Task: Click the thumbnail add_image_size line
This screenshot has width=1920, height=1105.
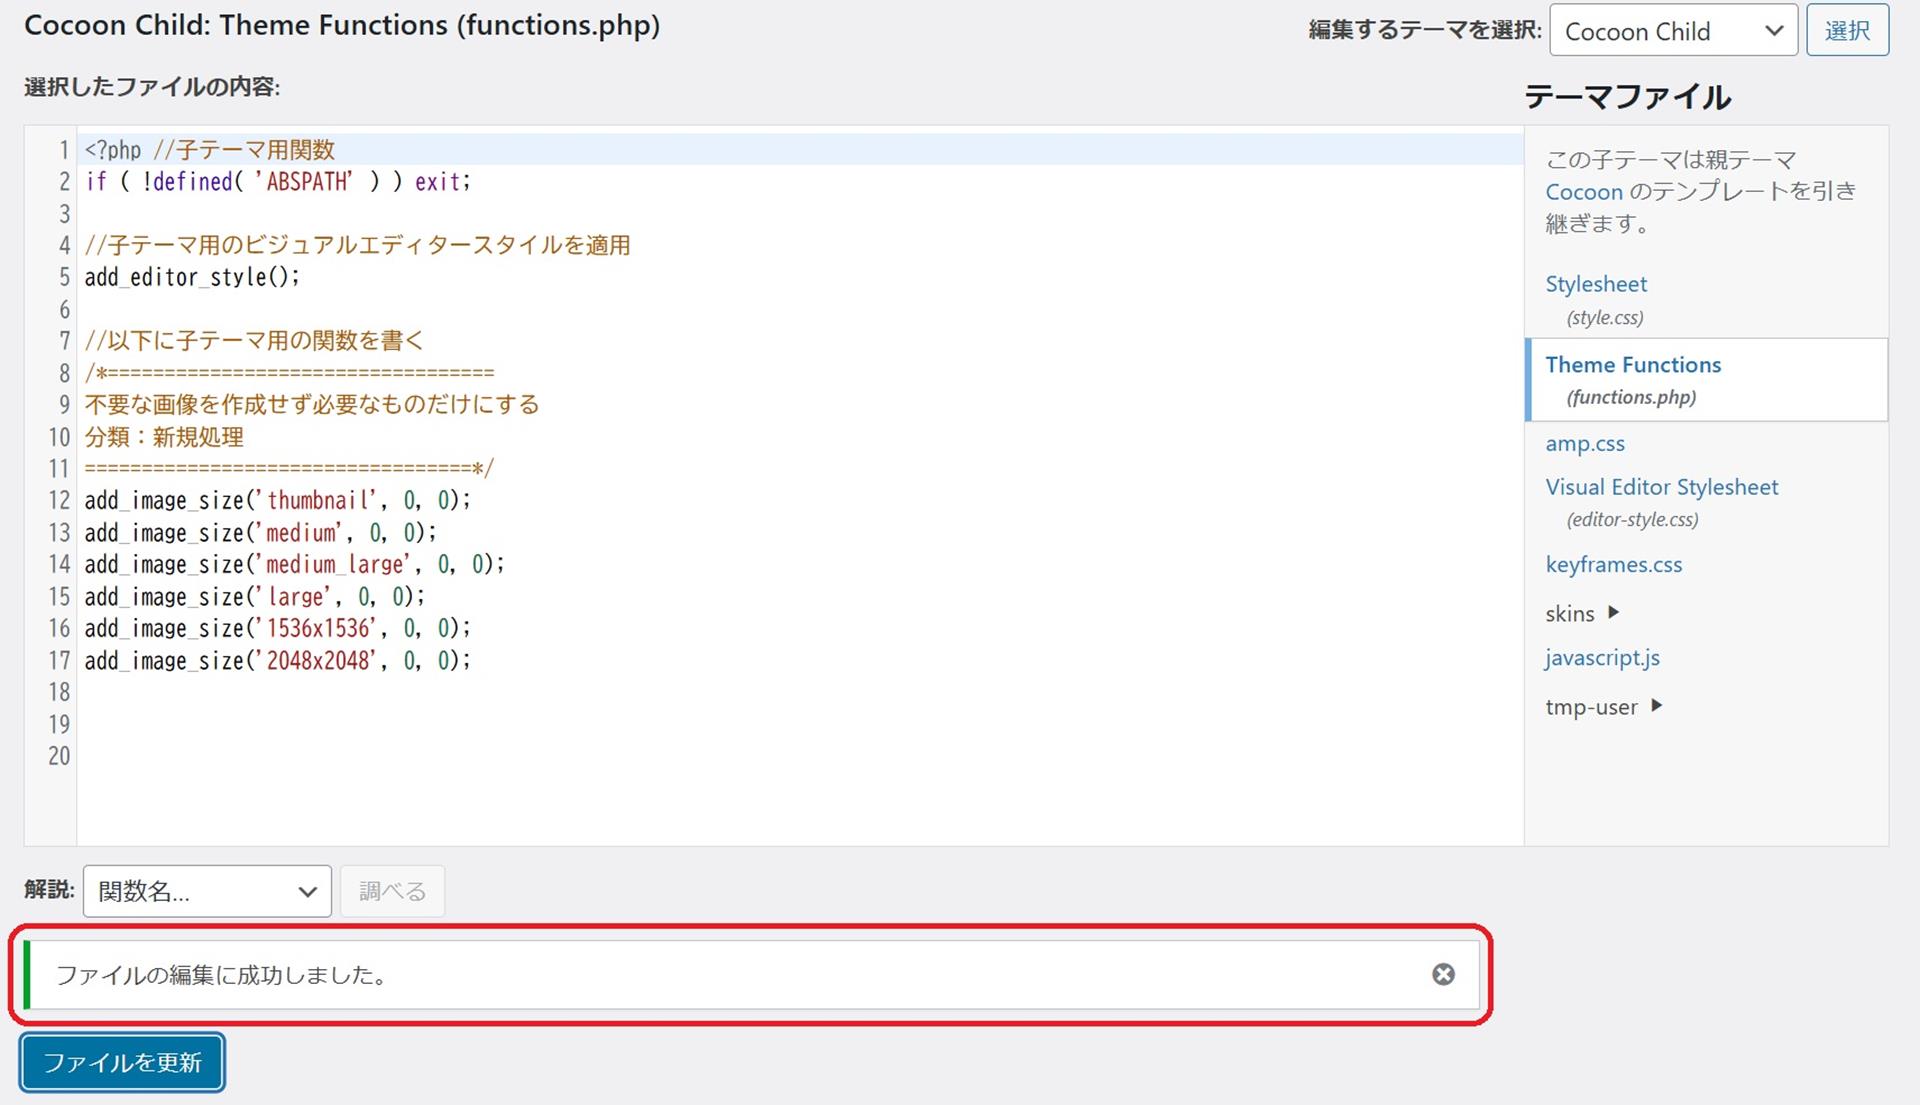Action: (277, 500)
